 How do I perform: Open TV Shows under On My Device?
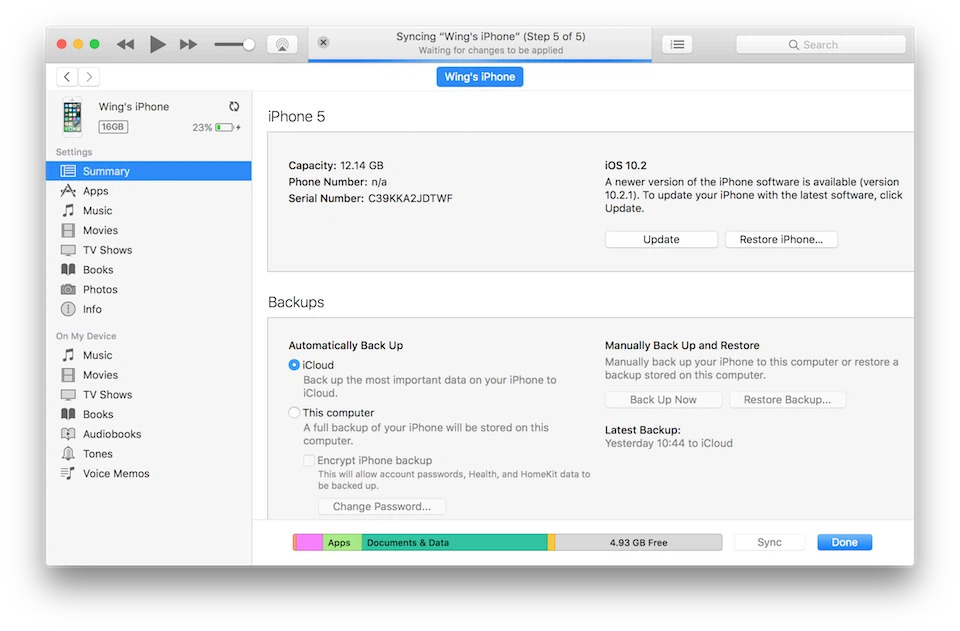pyautogui.click(x=149, y=395)
